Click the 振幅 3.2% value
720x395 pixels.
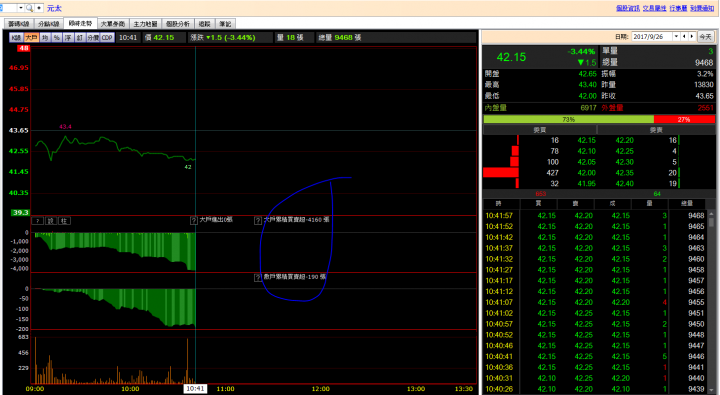[x=705, y=73]
